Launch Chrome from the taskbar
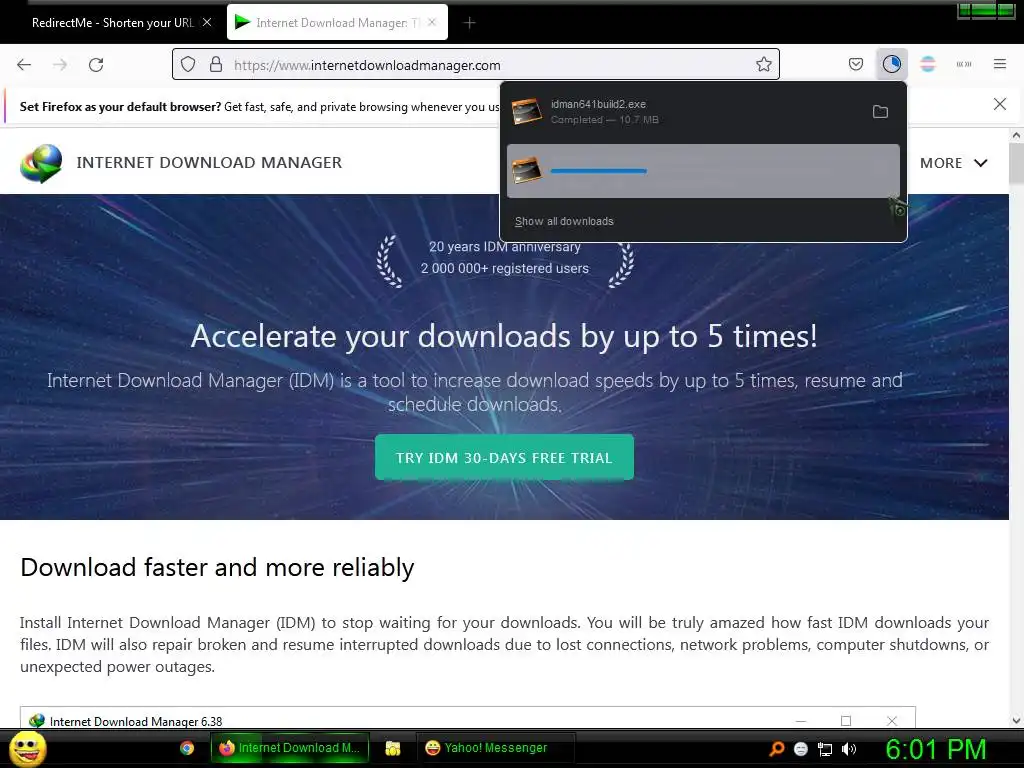This screenshot has height=768, width=1024. pos(187,748)
